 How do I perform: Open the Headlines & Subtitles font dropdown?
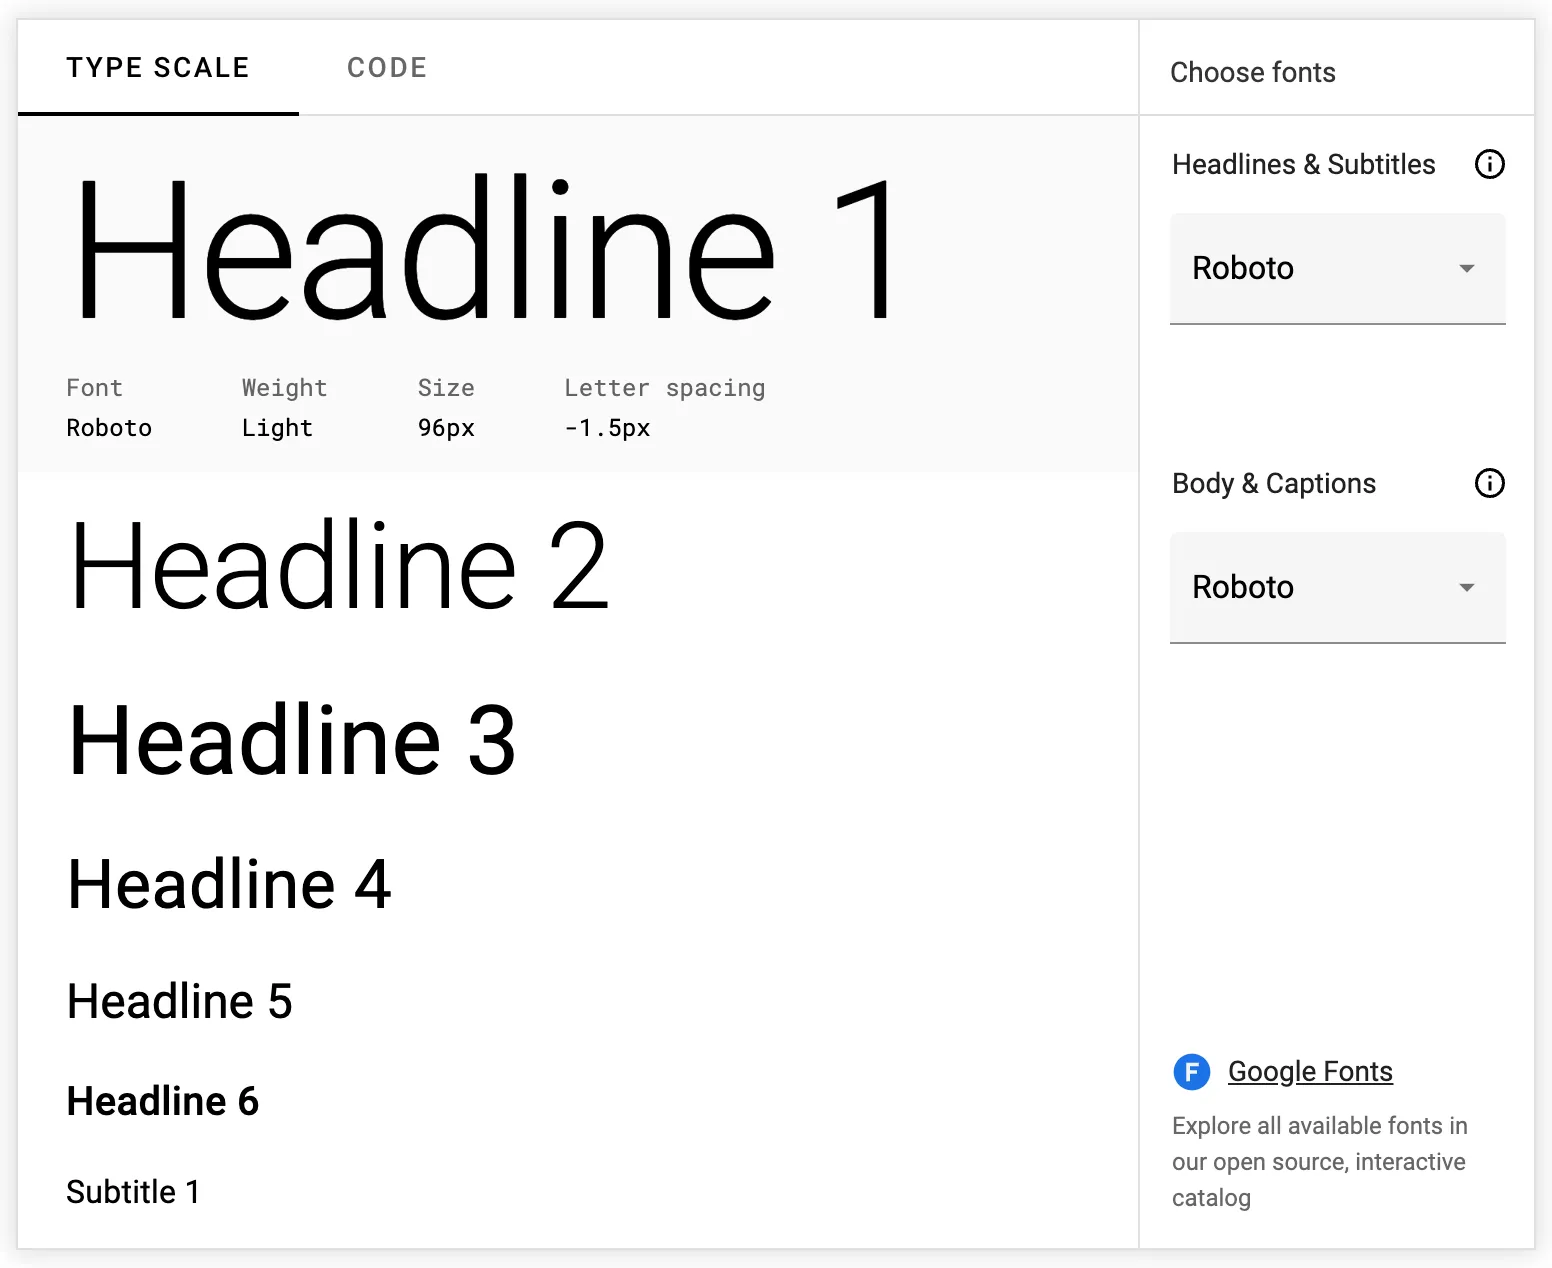click(1336, 268)
